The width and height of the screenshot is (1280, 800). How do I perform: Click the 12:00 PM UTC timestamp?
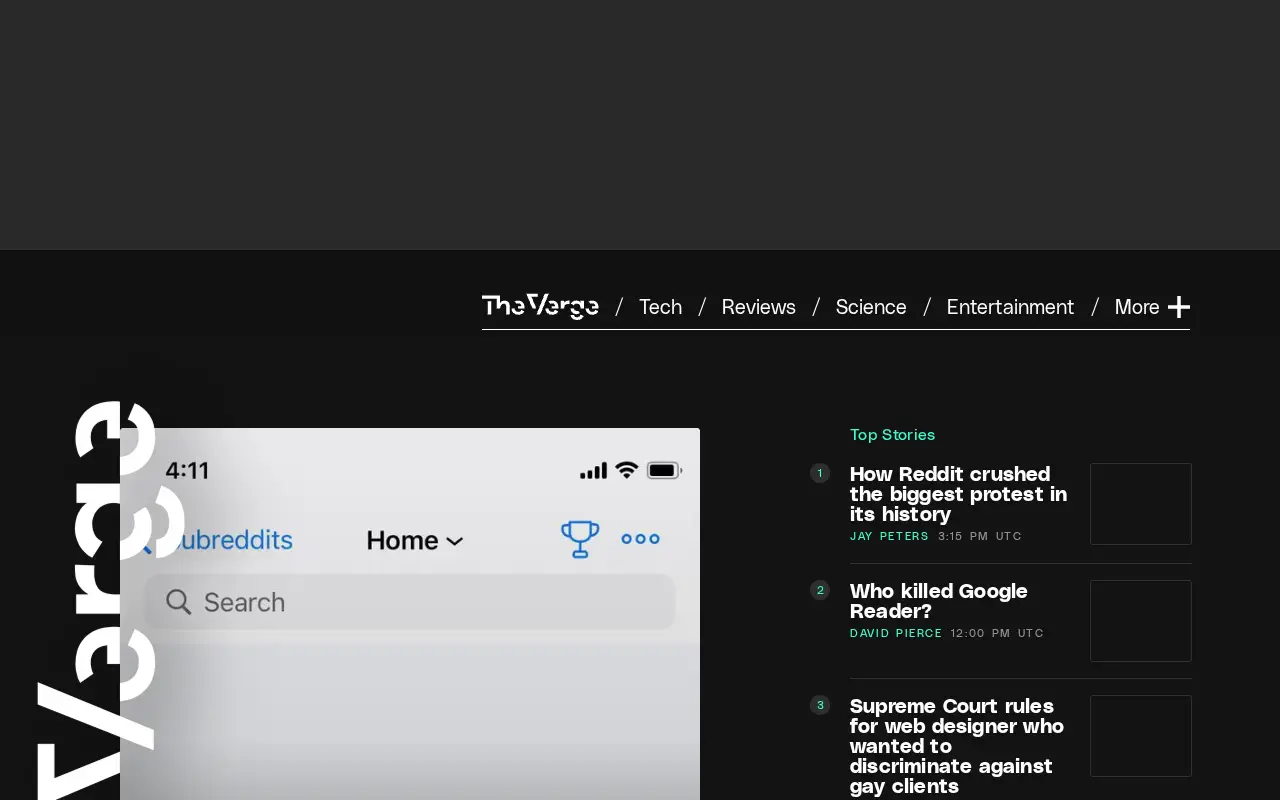click(997, 633)
